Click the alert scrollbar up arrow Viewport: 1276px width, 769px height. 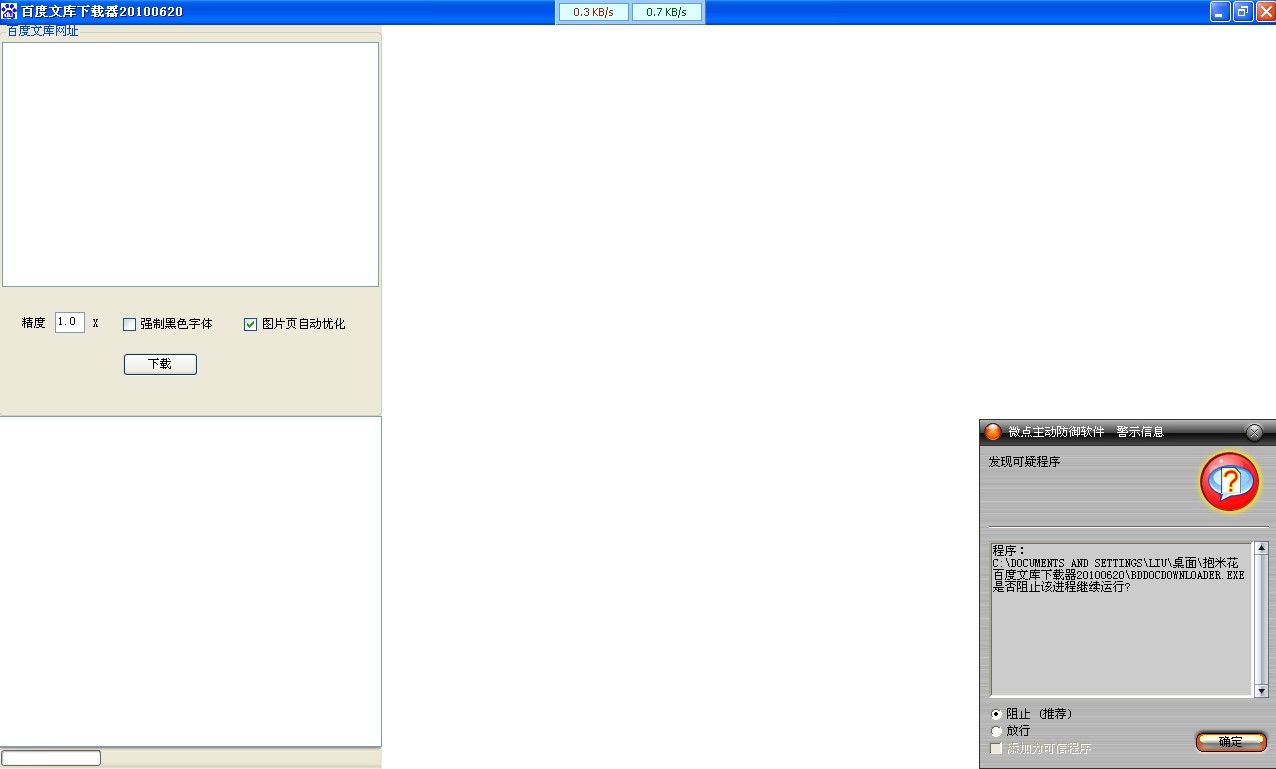(1261, 548)
